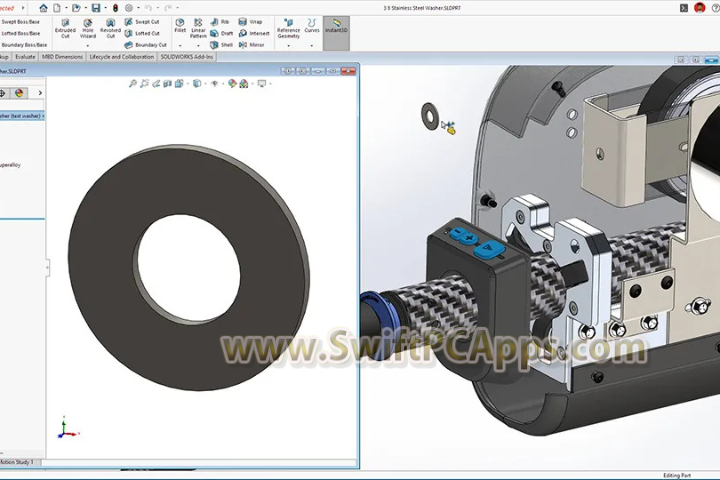Image resolution: width=720 pixels, height=480 pixels.
Task: Toggle the Instant3D button
Action: (x=337, y=27)
